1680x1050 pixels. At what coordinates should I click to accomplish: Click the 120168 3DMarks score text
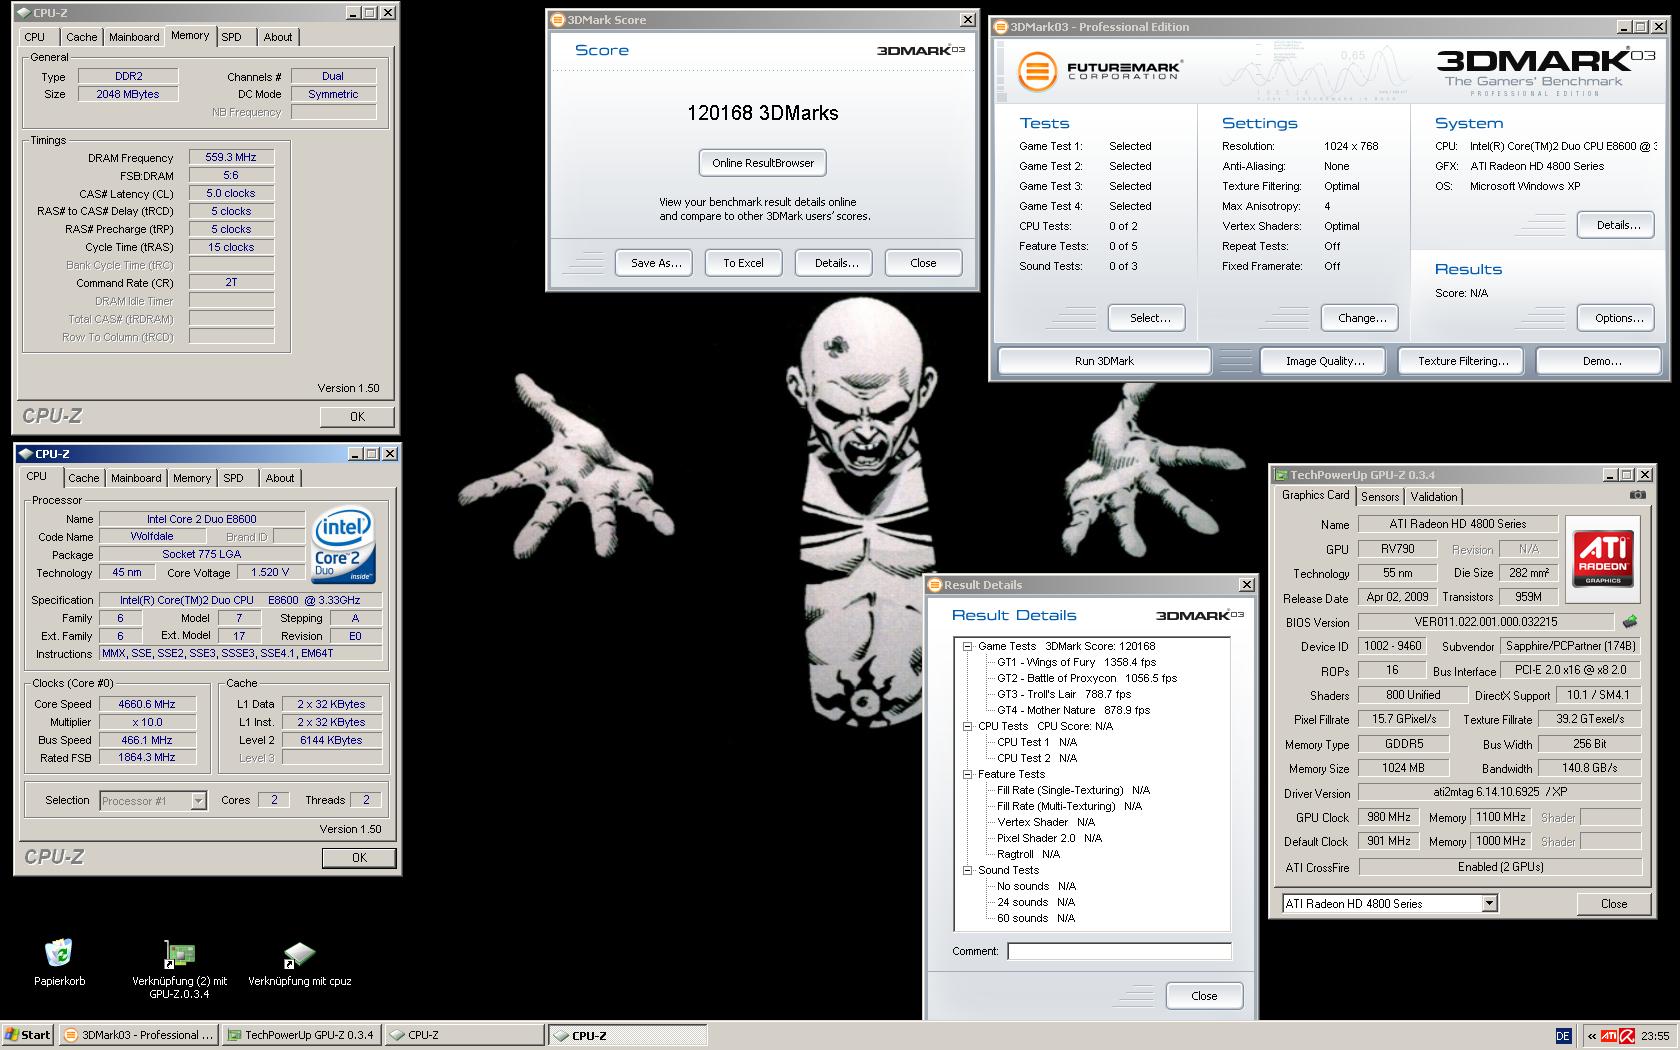point(762,113)
